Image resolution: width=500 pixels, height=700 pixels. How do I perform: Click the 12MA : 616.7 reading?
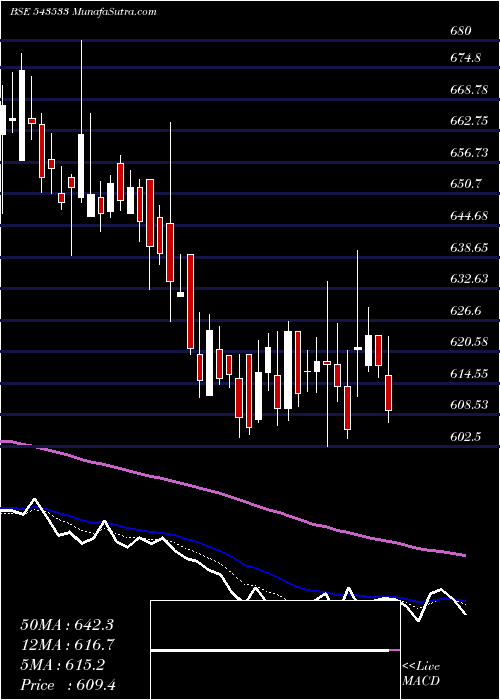[67, 645]
